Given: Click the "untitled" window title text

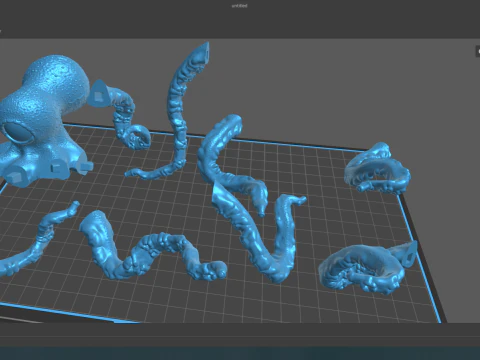Looking at the screenshot, I should 239,6.
